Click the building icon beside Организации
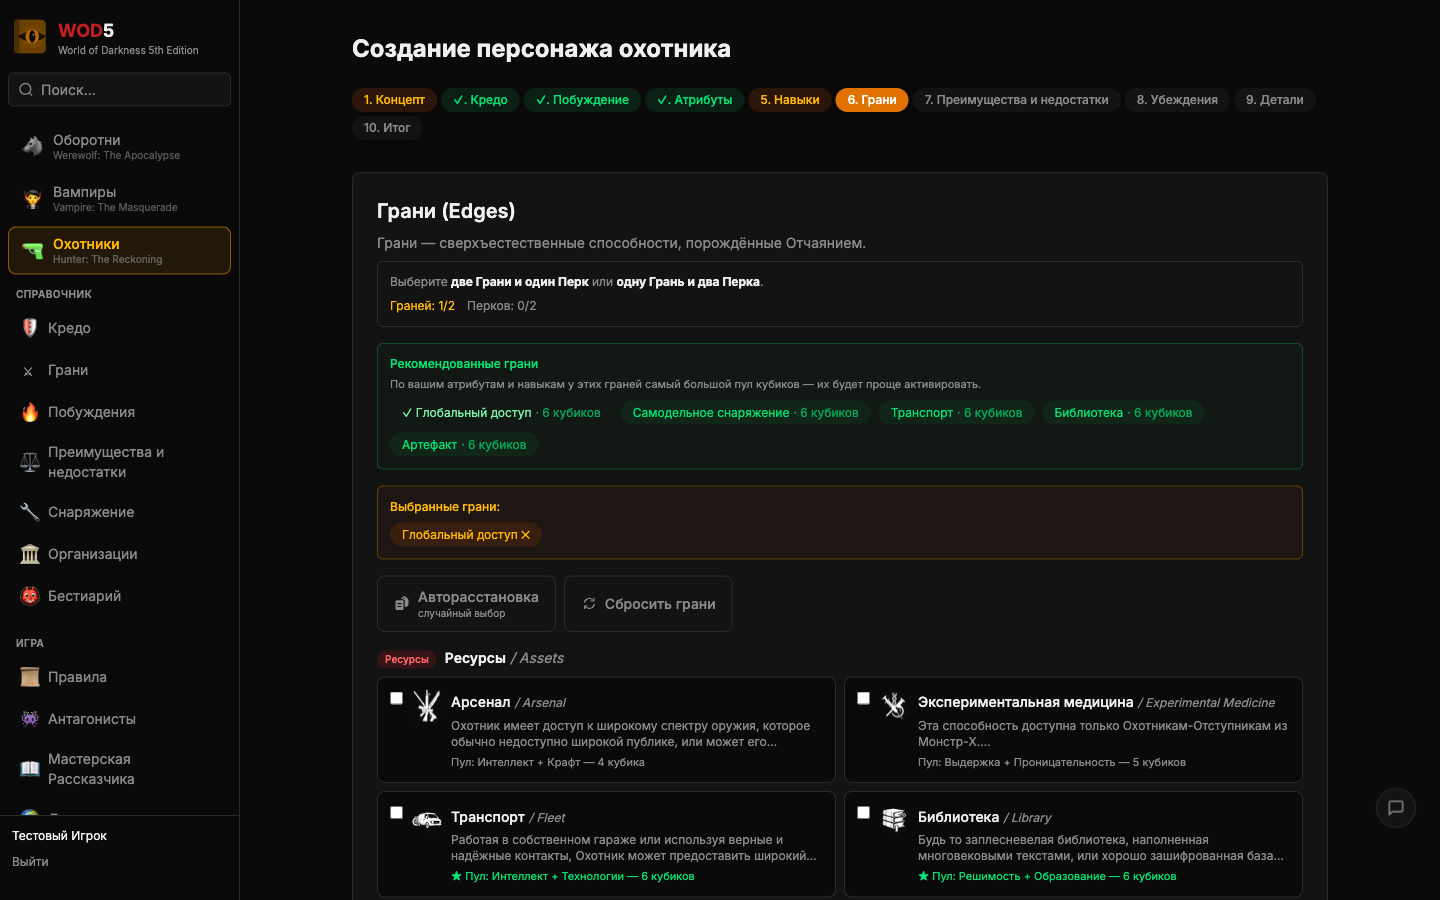The image size is (1440, 900). click(30, 554)
